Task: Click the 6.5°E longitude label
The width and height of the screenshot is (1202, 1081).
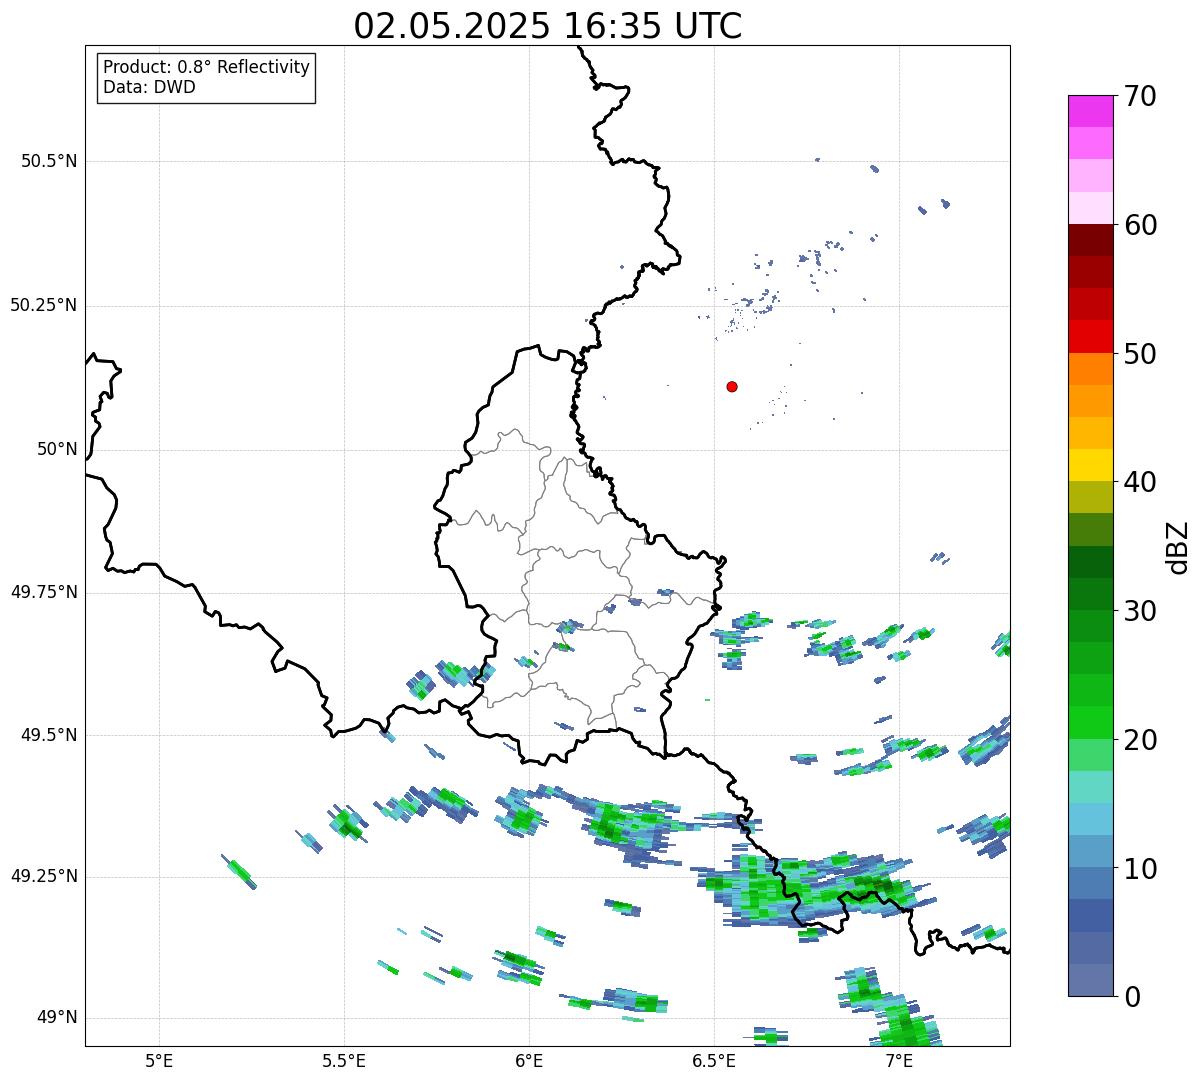Action: (x=714, y=1061)
